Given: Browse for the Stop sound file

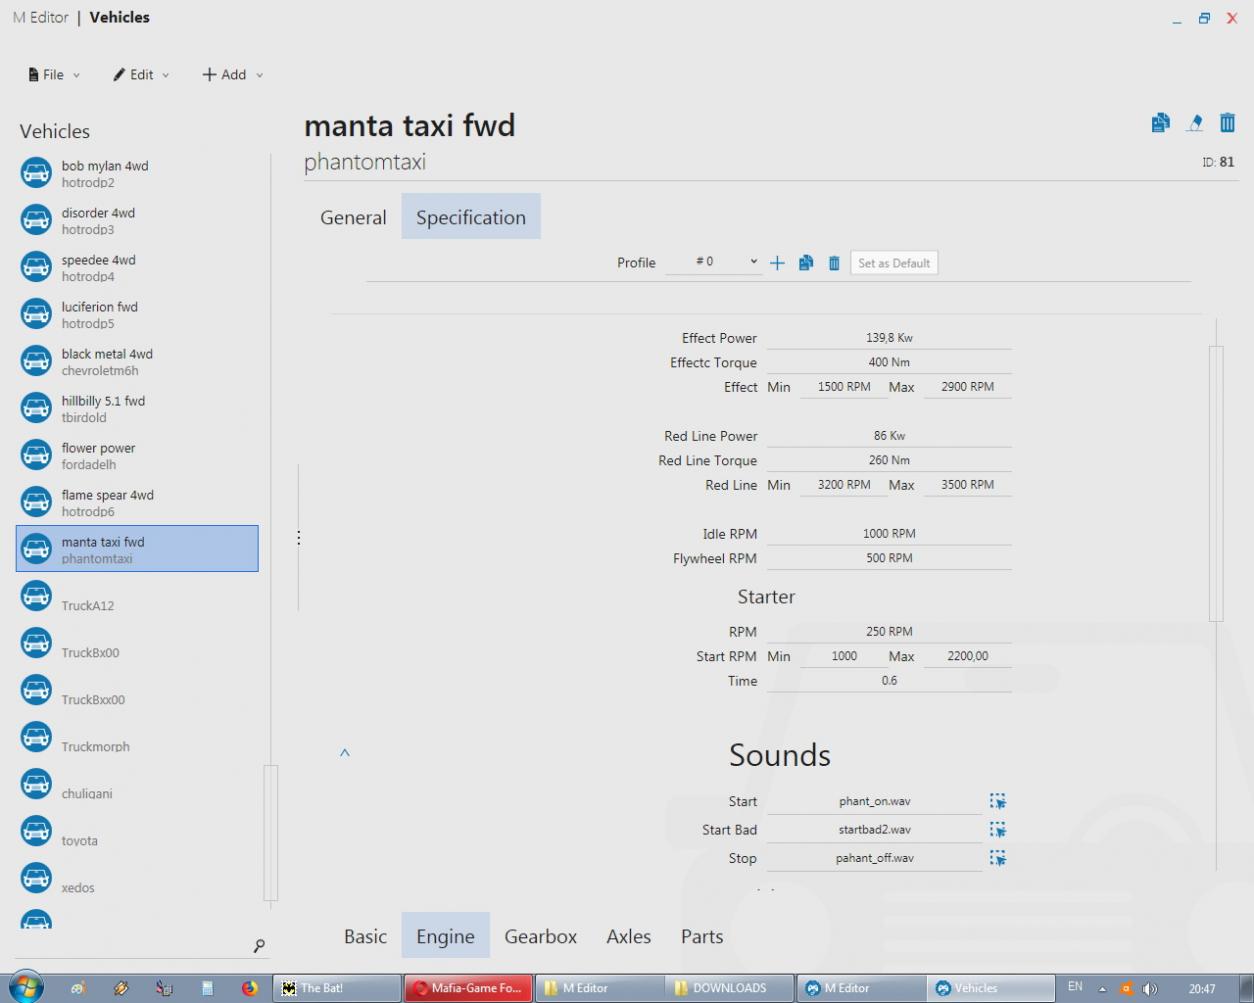Looking at the screenshot, I should 997,858.
